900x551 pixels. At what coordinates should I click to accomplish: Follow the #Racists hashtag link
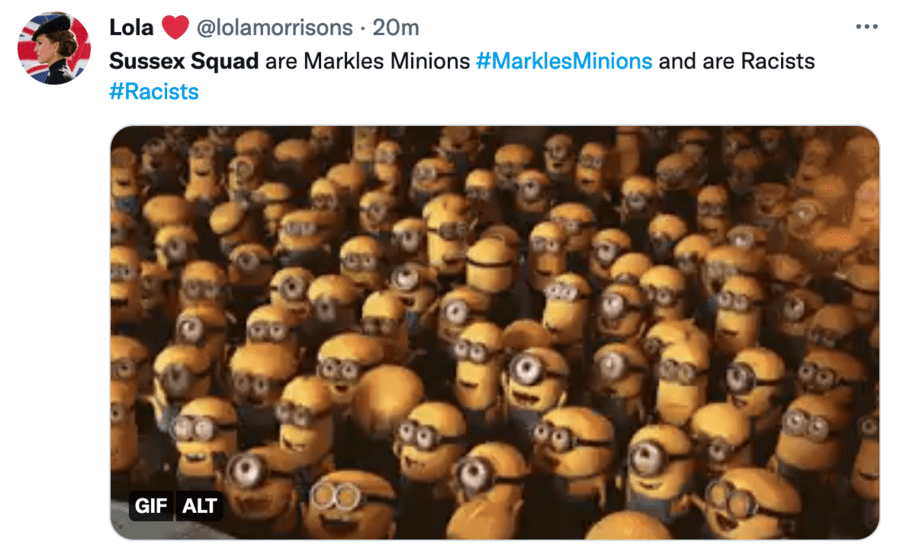(x=154, y=92)
